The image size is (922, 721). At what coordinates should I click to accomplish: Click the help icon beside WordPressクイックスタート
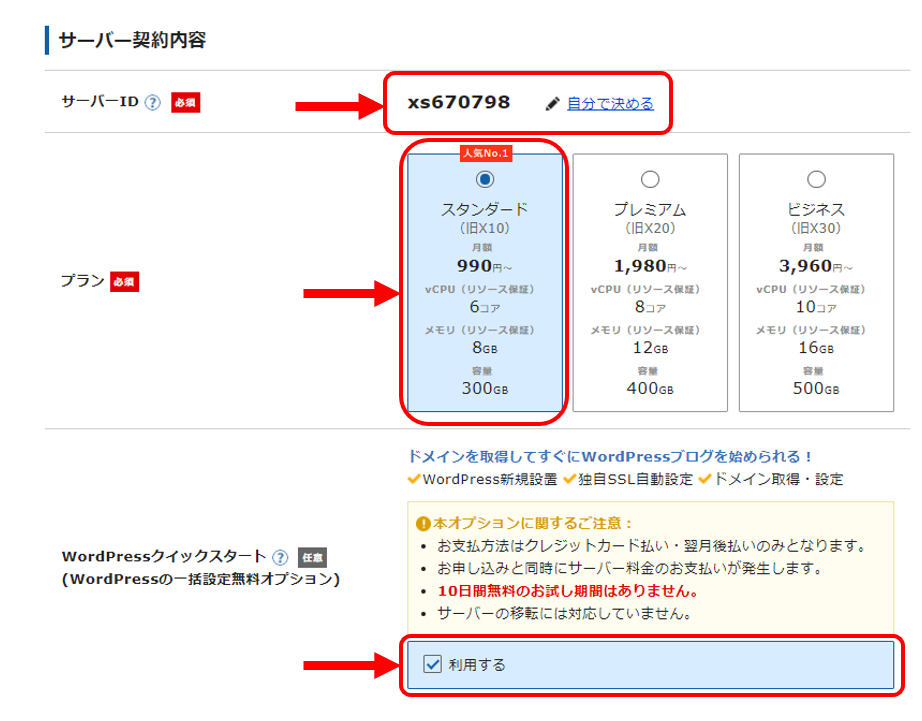[x=280, y=557]
